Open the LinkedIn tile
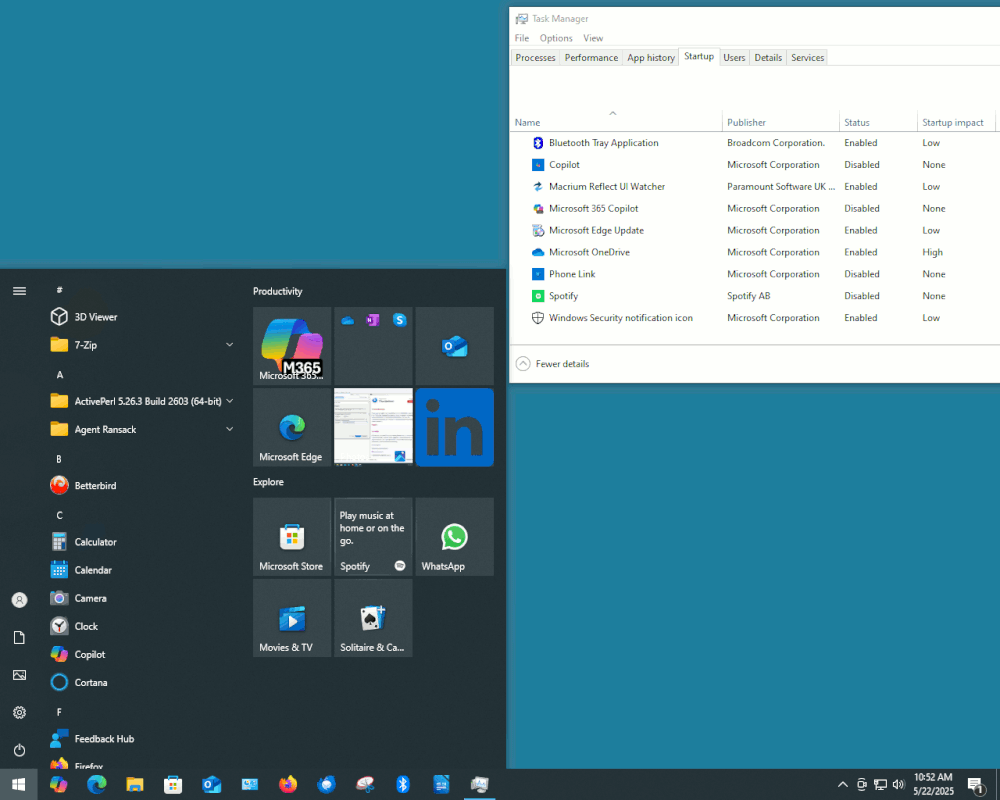This screenshot has width=1000, height=800. coord(455,427)
